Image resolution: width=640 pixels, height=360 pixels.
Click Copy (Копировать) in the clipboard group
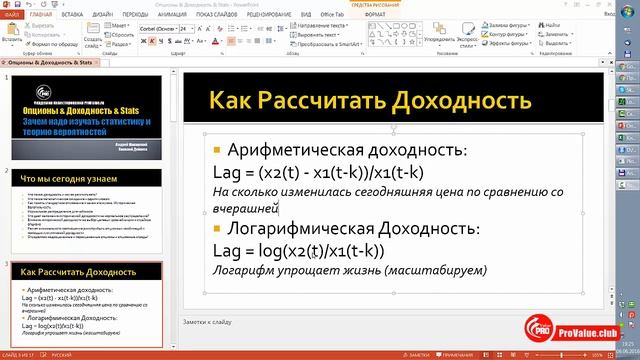click(42, 35)
